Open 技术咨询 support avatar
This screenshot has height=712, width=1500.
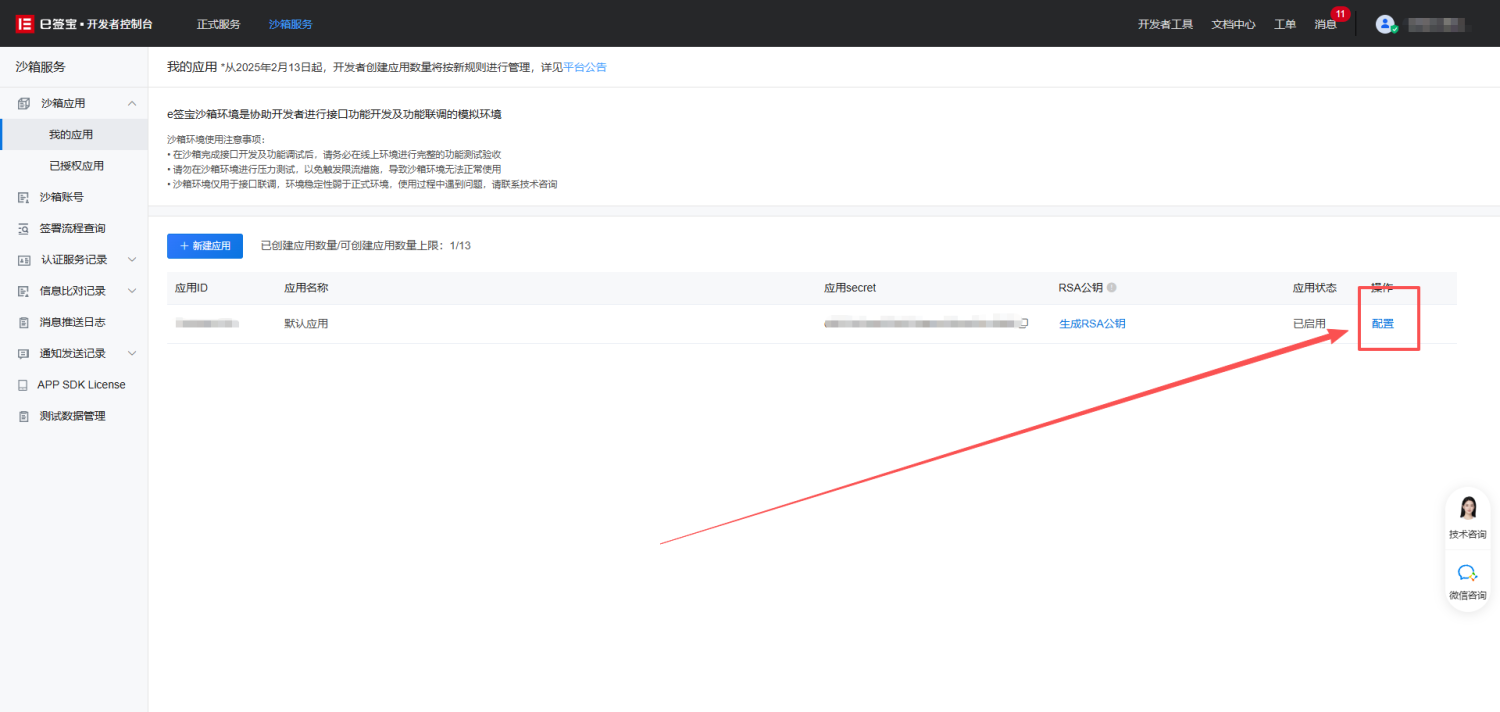(x=1467, y=508)
